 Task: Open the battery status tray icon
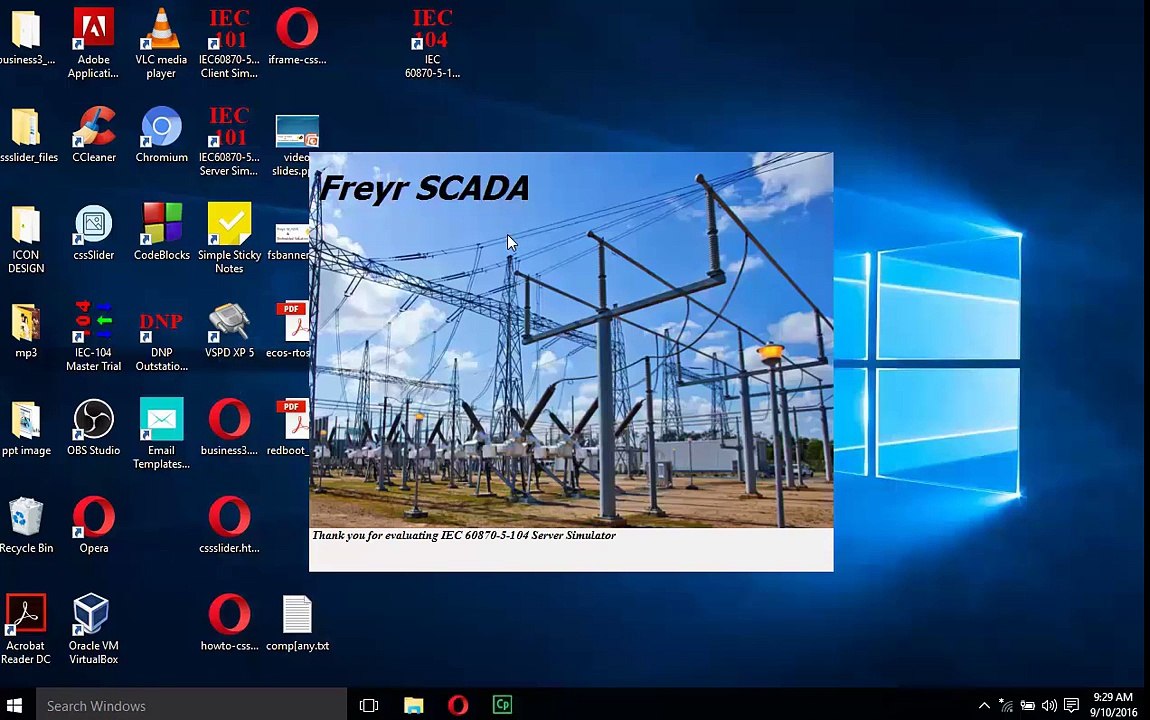(x=1028, y=705)
